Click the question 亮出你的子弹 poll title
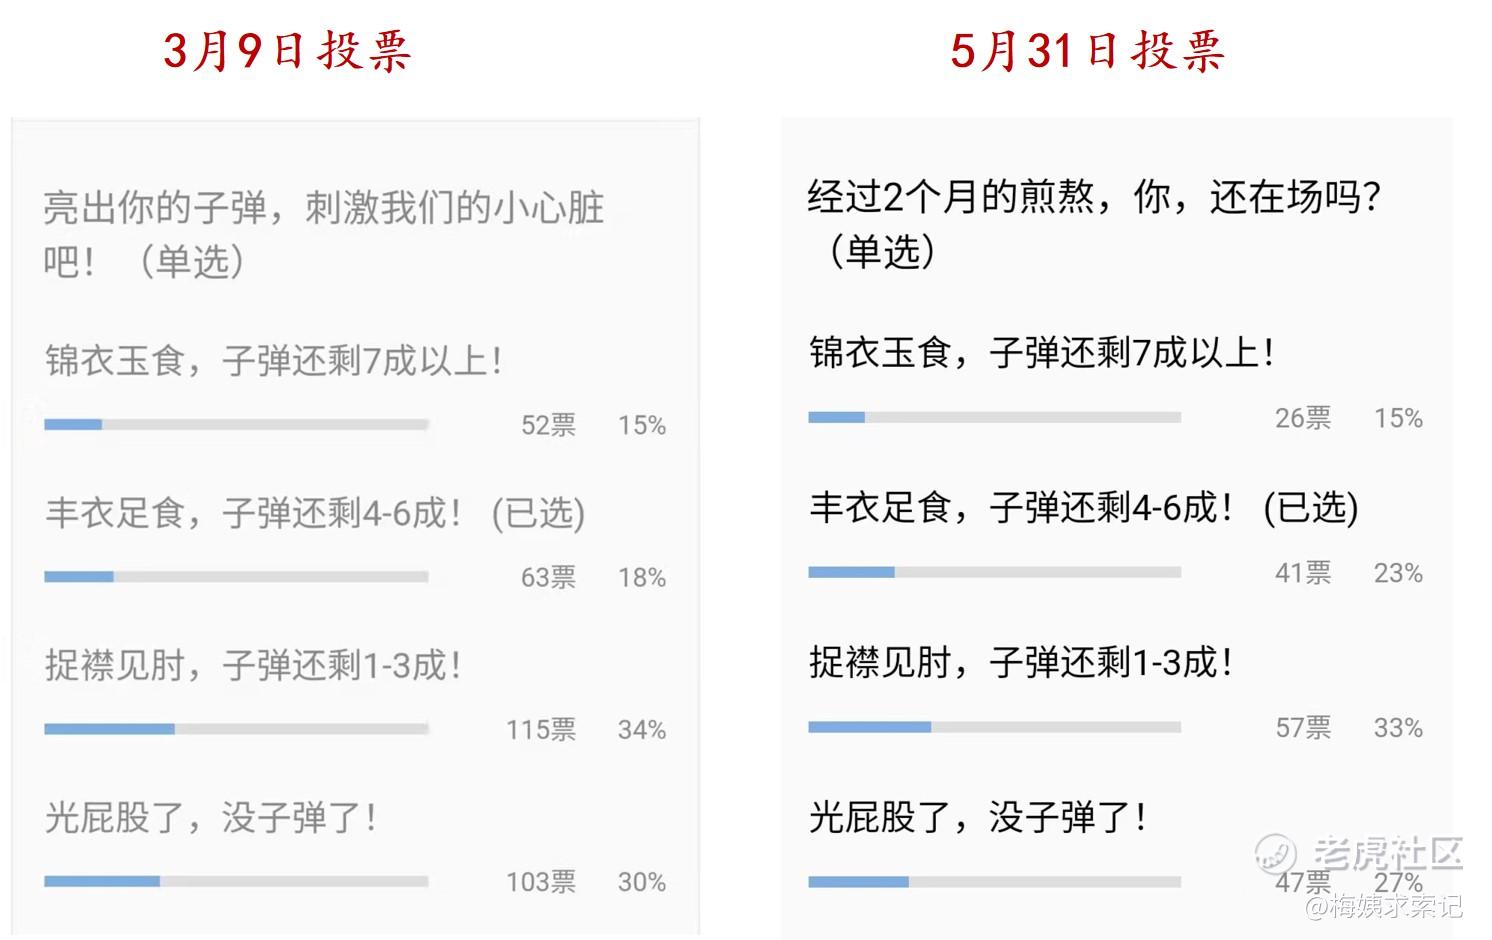The height and width of the screenshot is (940, 1492). point(323,234)
